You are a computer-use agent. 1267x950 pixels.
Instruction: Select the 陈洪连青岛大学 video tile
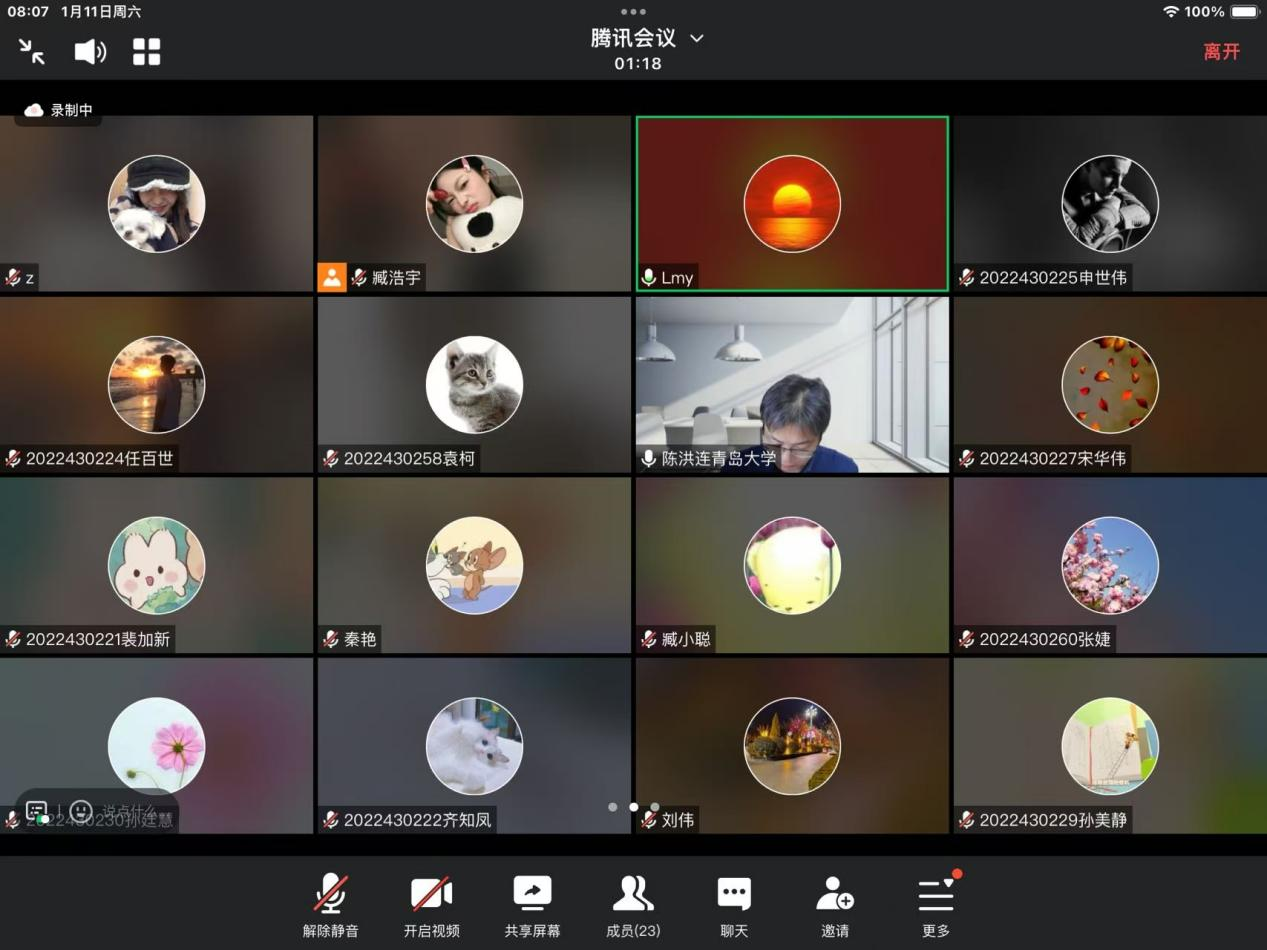click(x=792, y=384)
